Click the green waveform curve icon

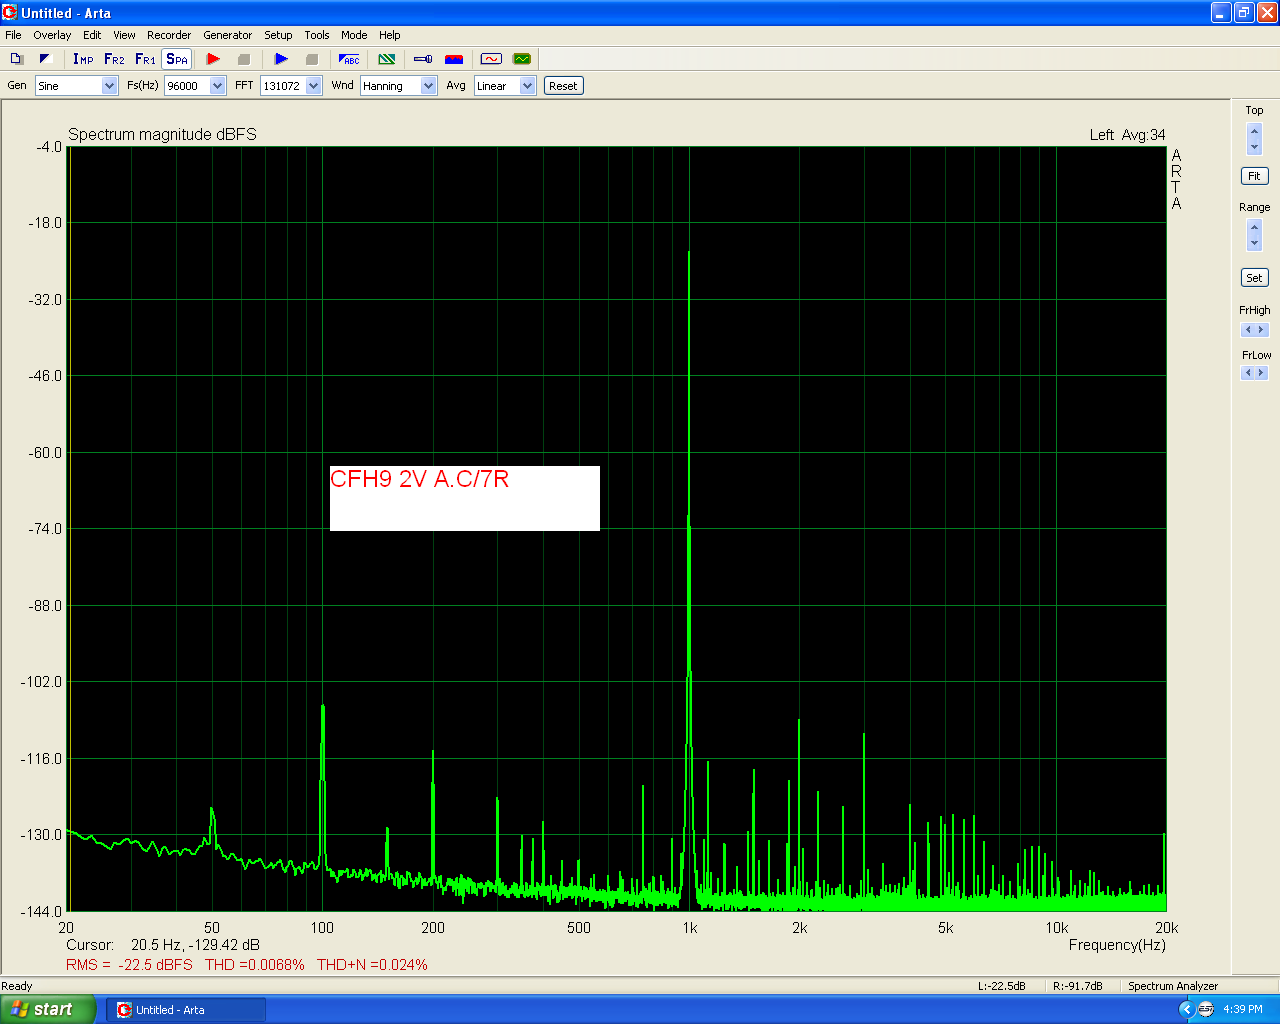pos(522,59)
